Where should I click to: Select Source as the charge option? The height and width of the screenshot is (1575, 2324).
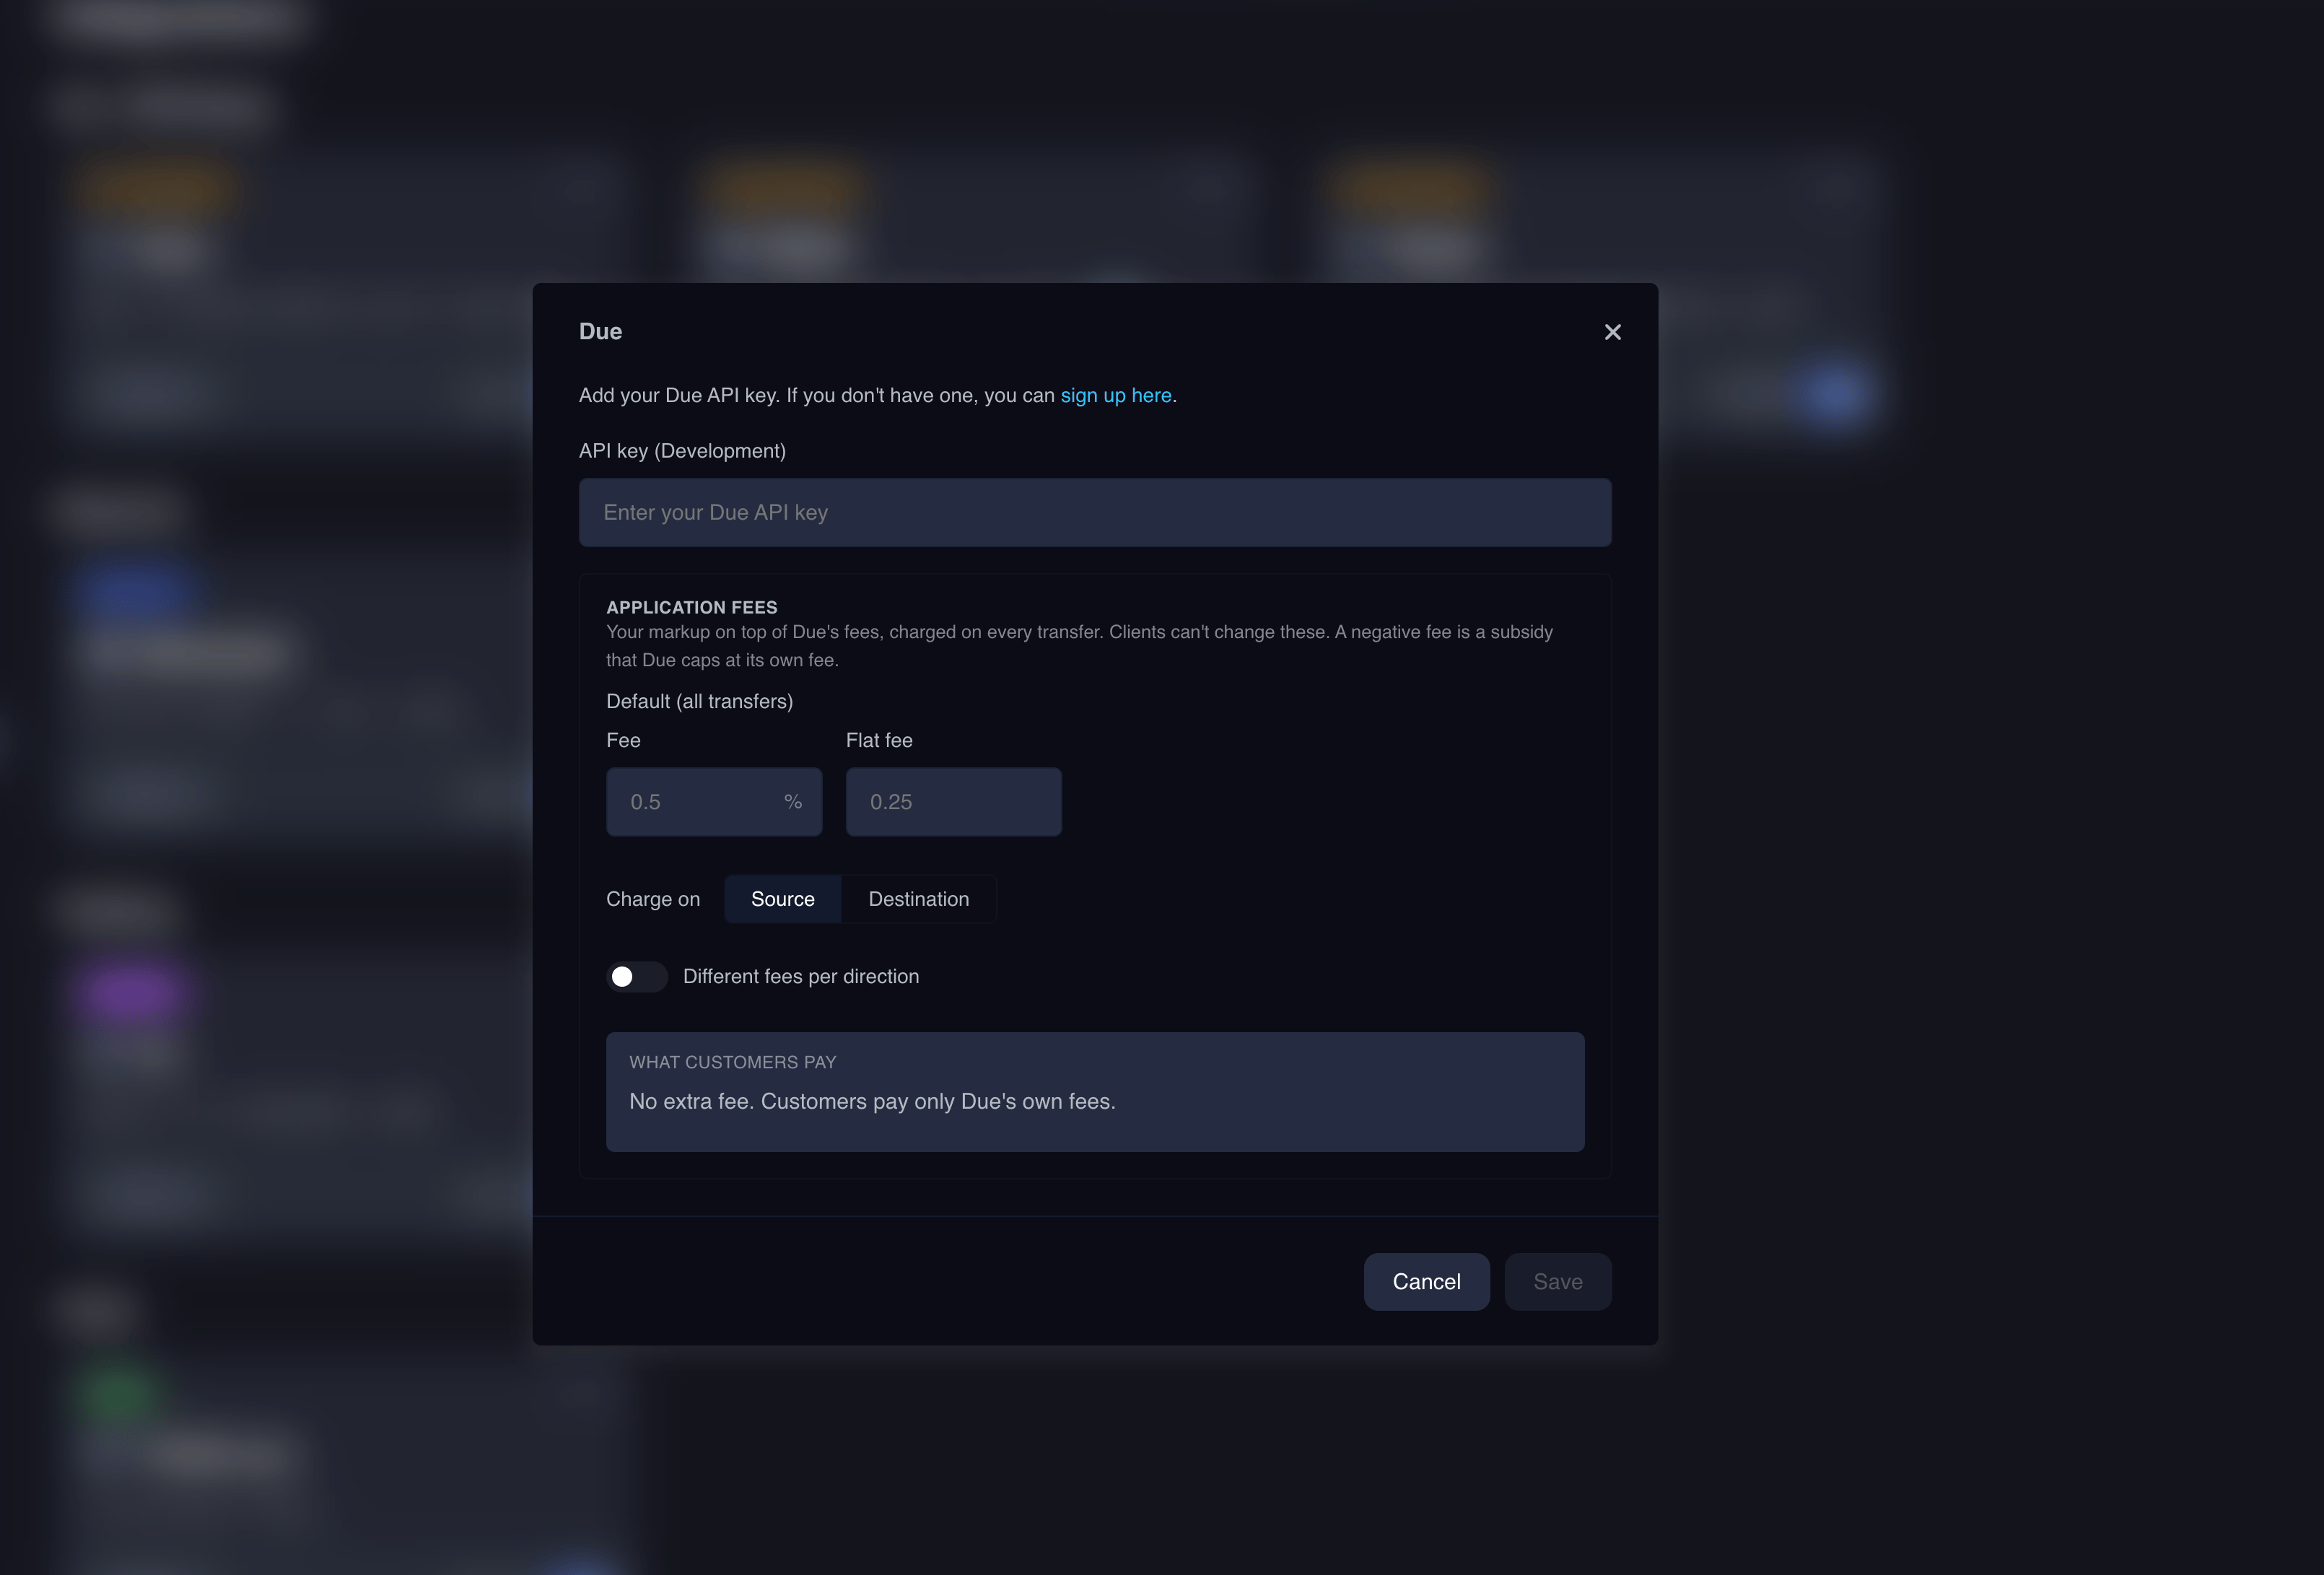pos(782,899)
